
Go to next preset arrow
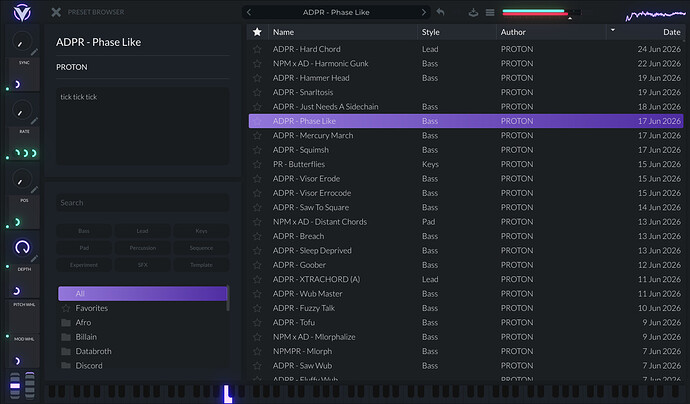click(424, 12)
